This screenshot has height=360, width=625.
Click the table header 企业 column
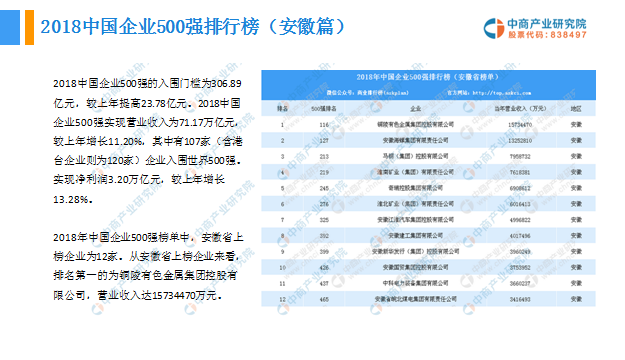415,108
